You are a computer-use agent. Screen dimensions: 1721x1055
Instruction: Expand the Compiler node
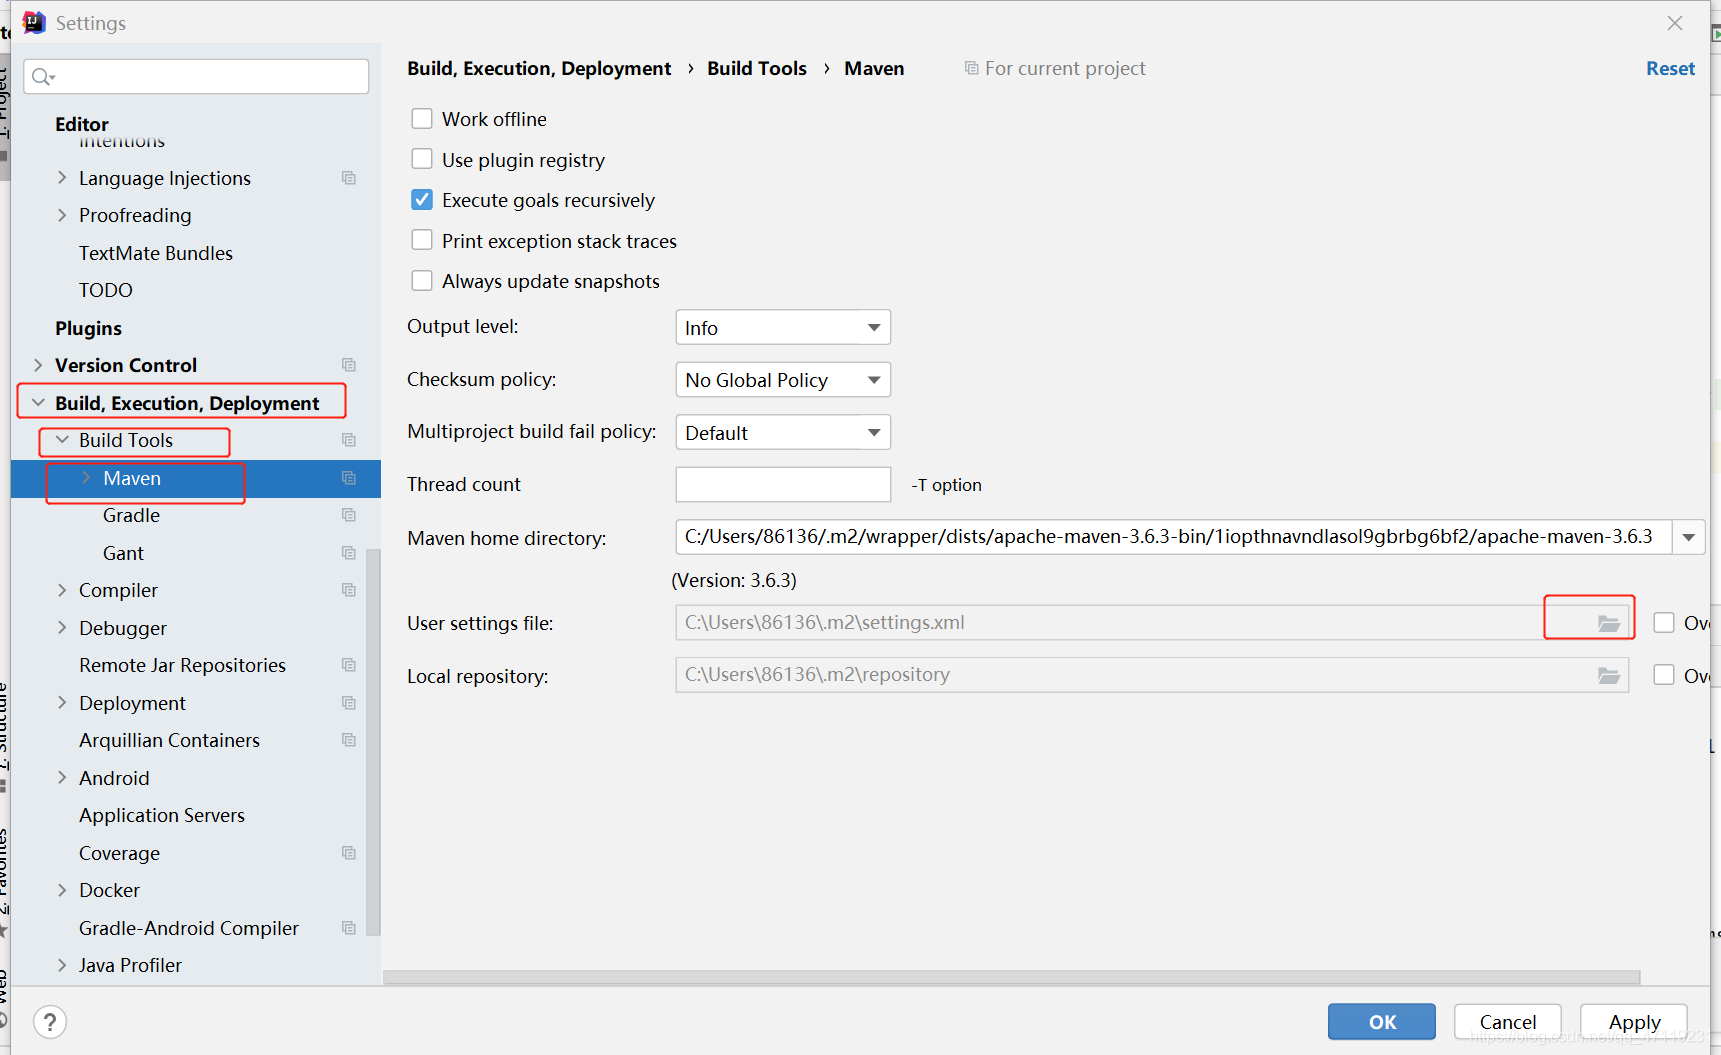62,590
